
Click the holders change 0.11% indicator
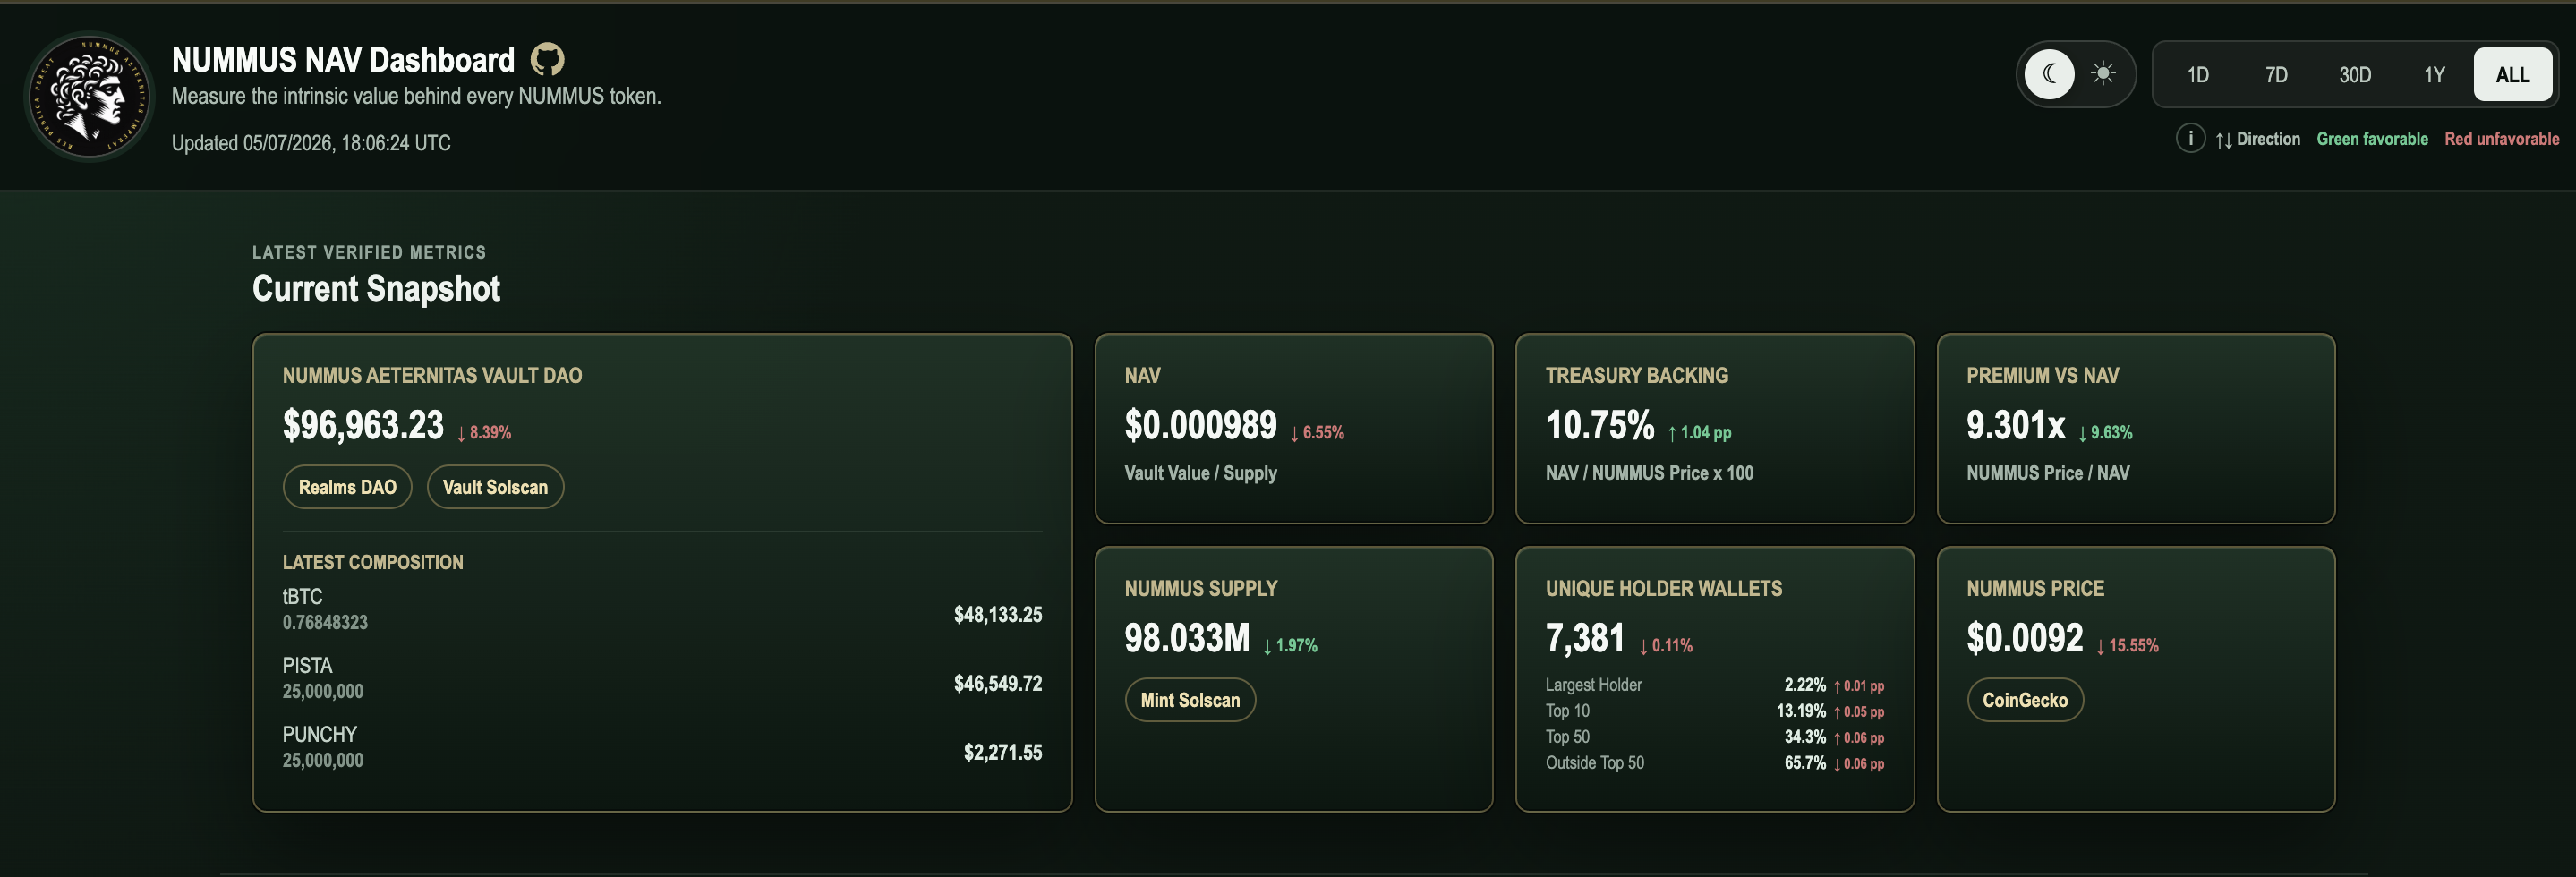[x=1666, y=645]
